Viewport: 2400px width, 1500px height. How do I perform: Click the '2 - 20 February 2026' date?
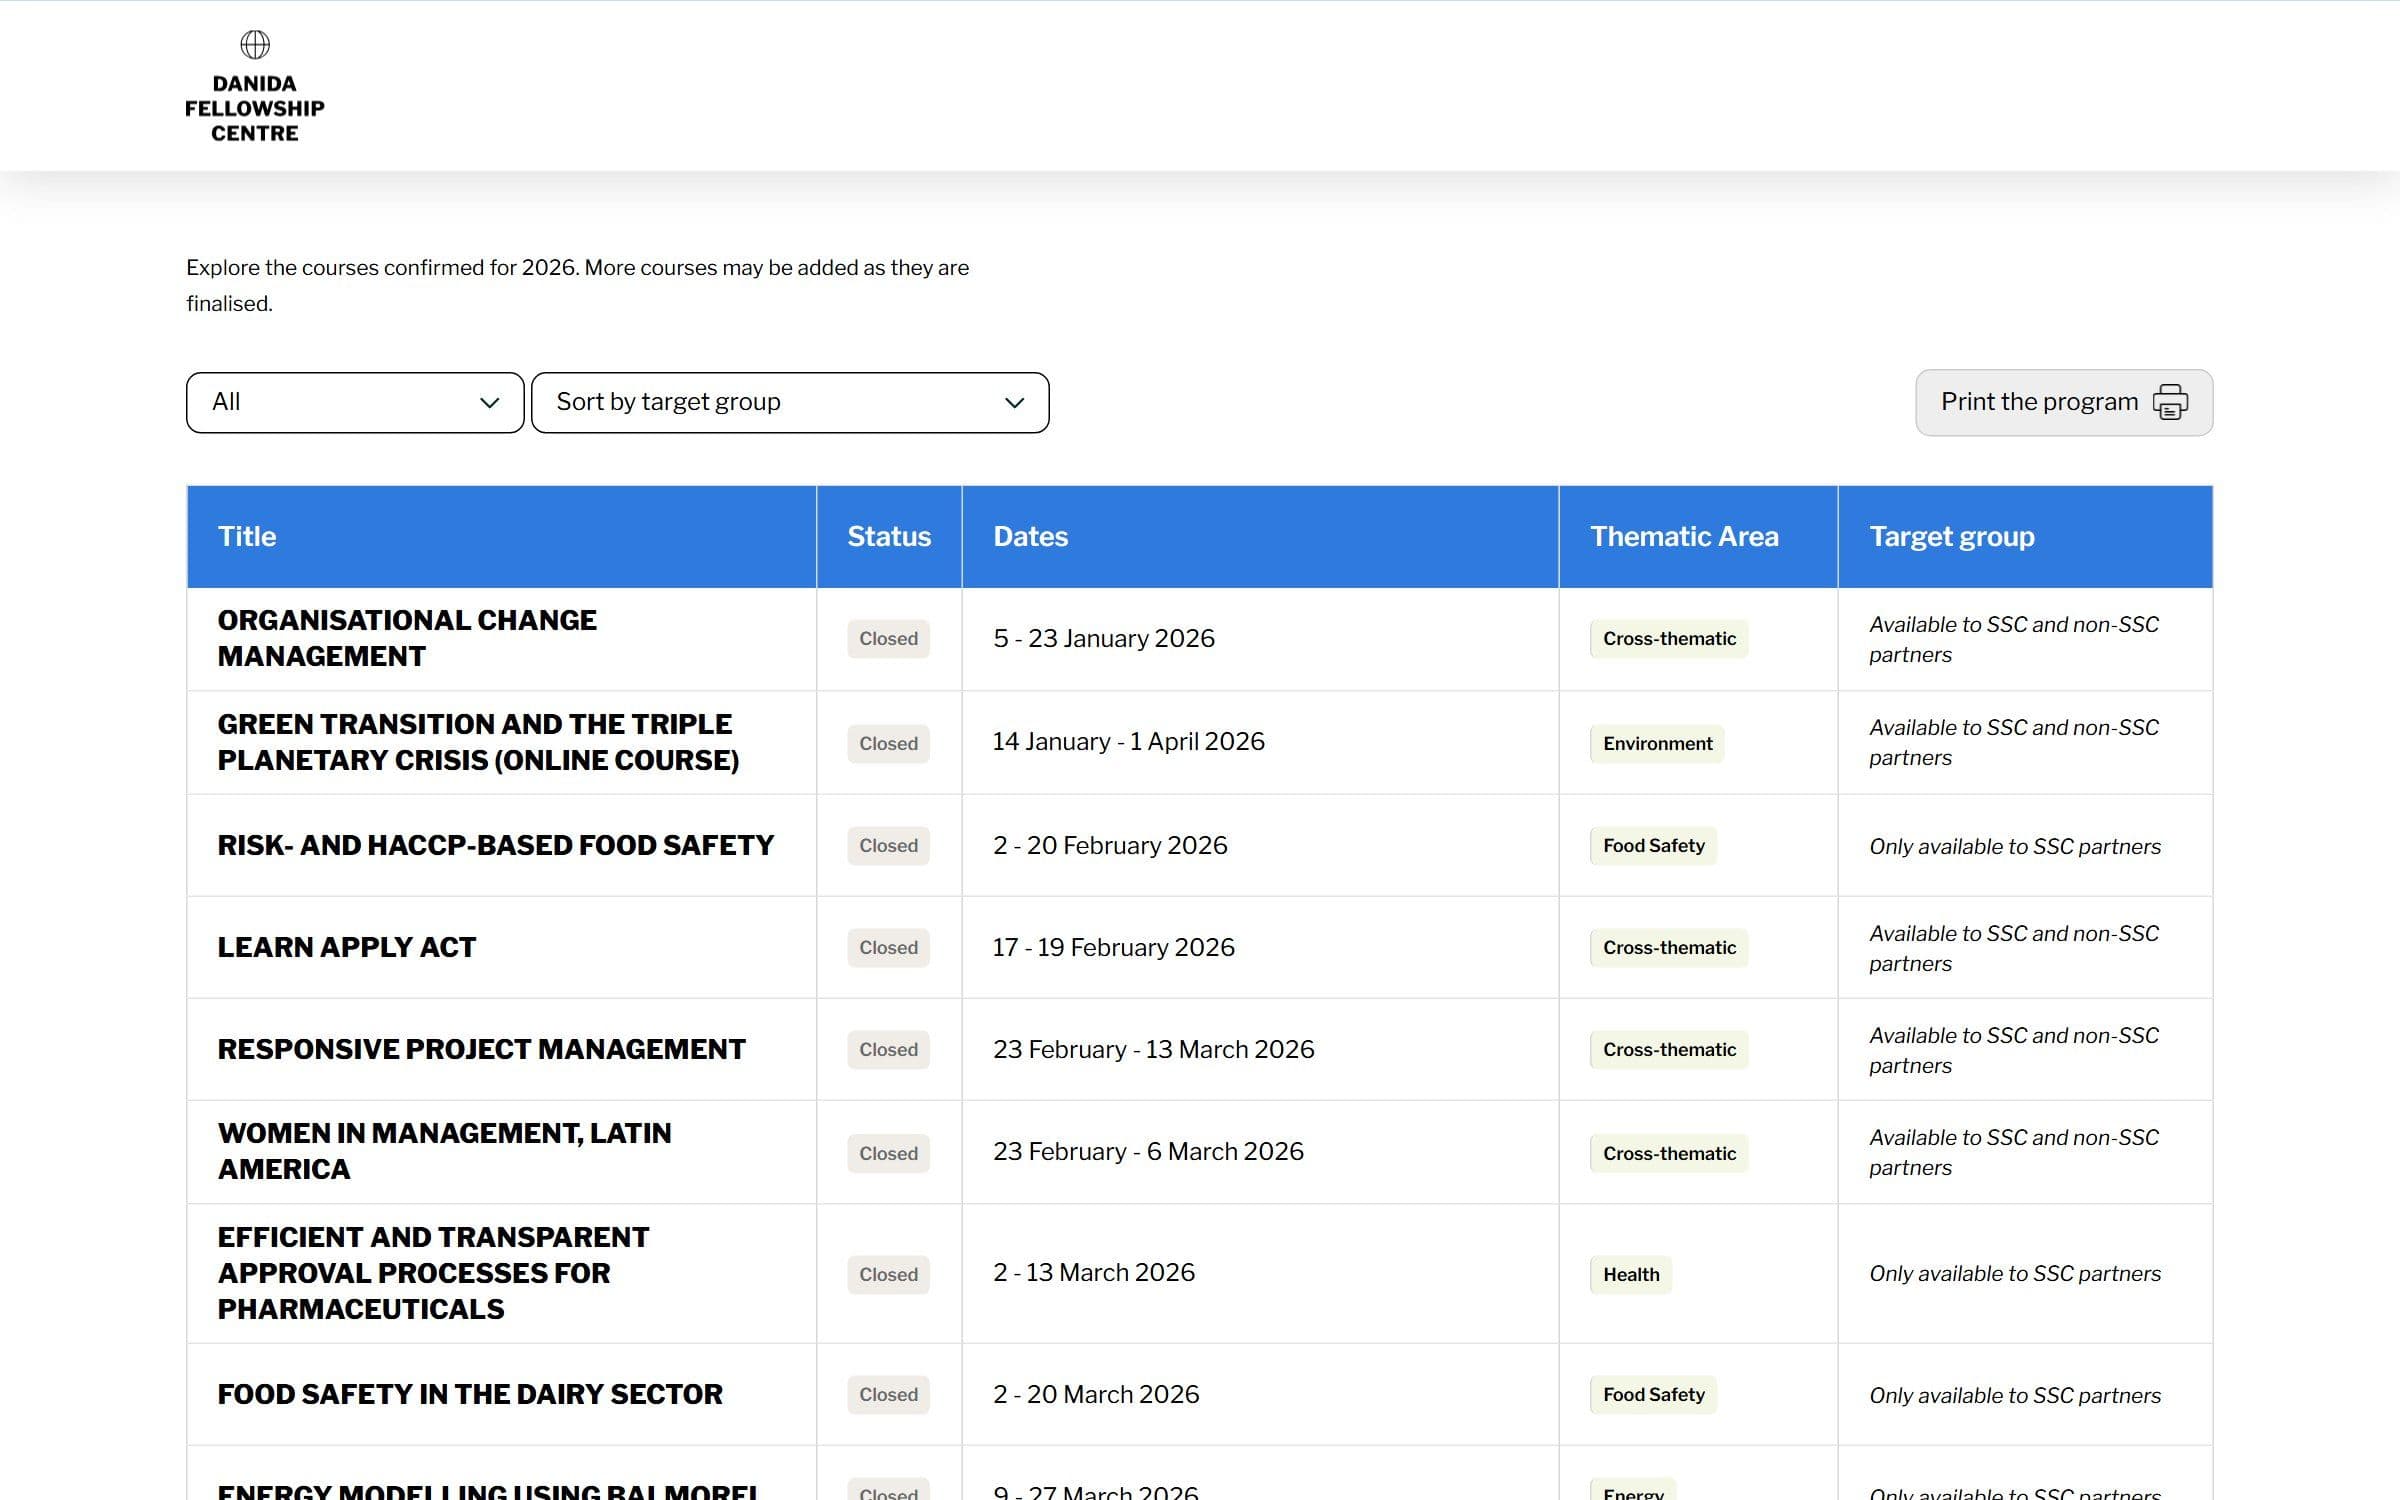(1110, 845)
